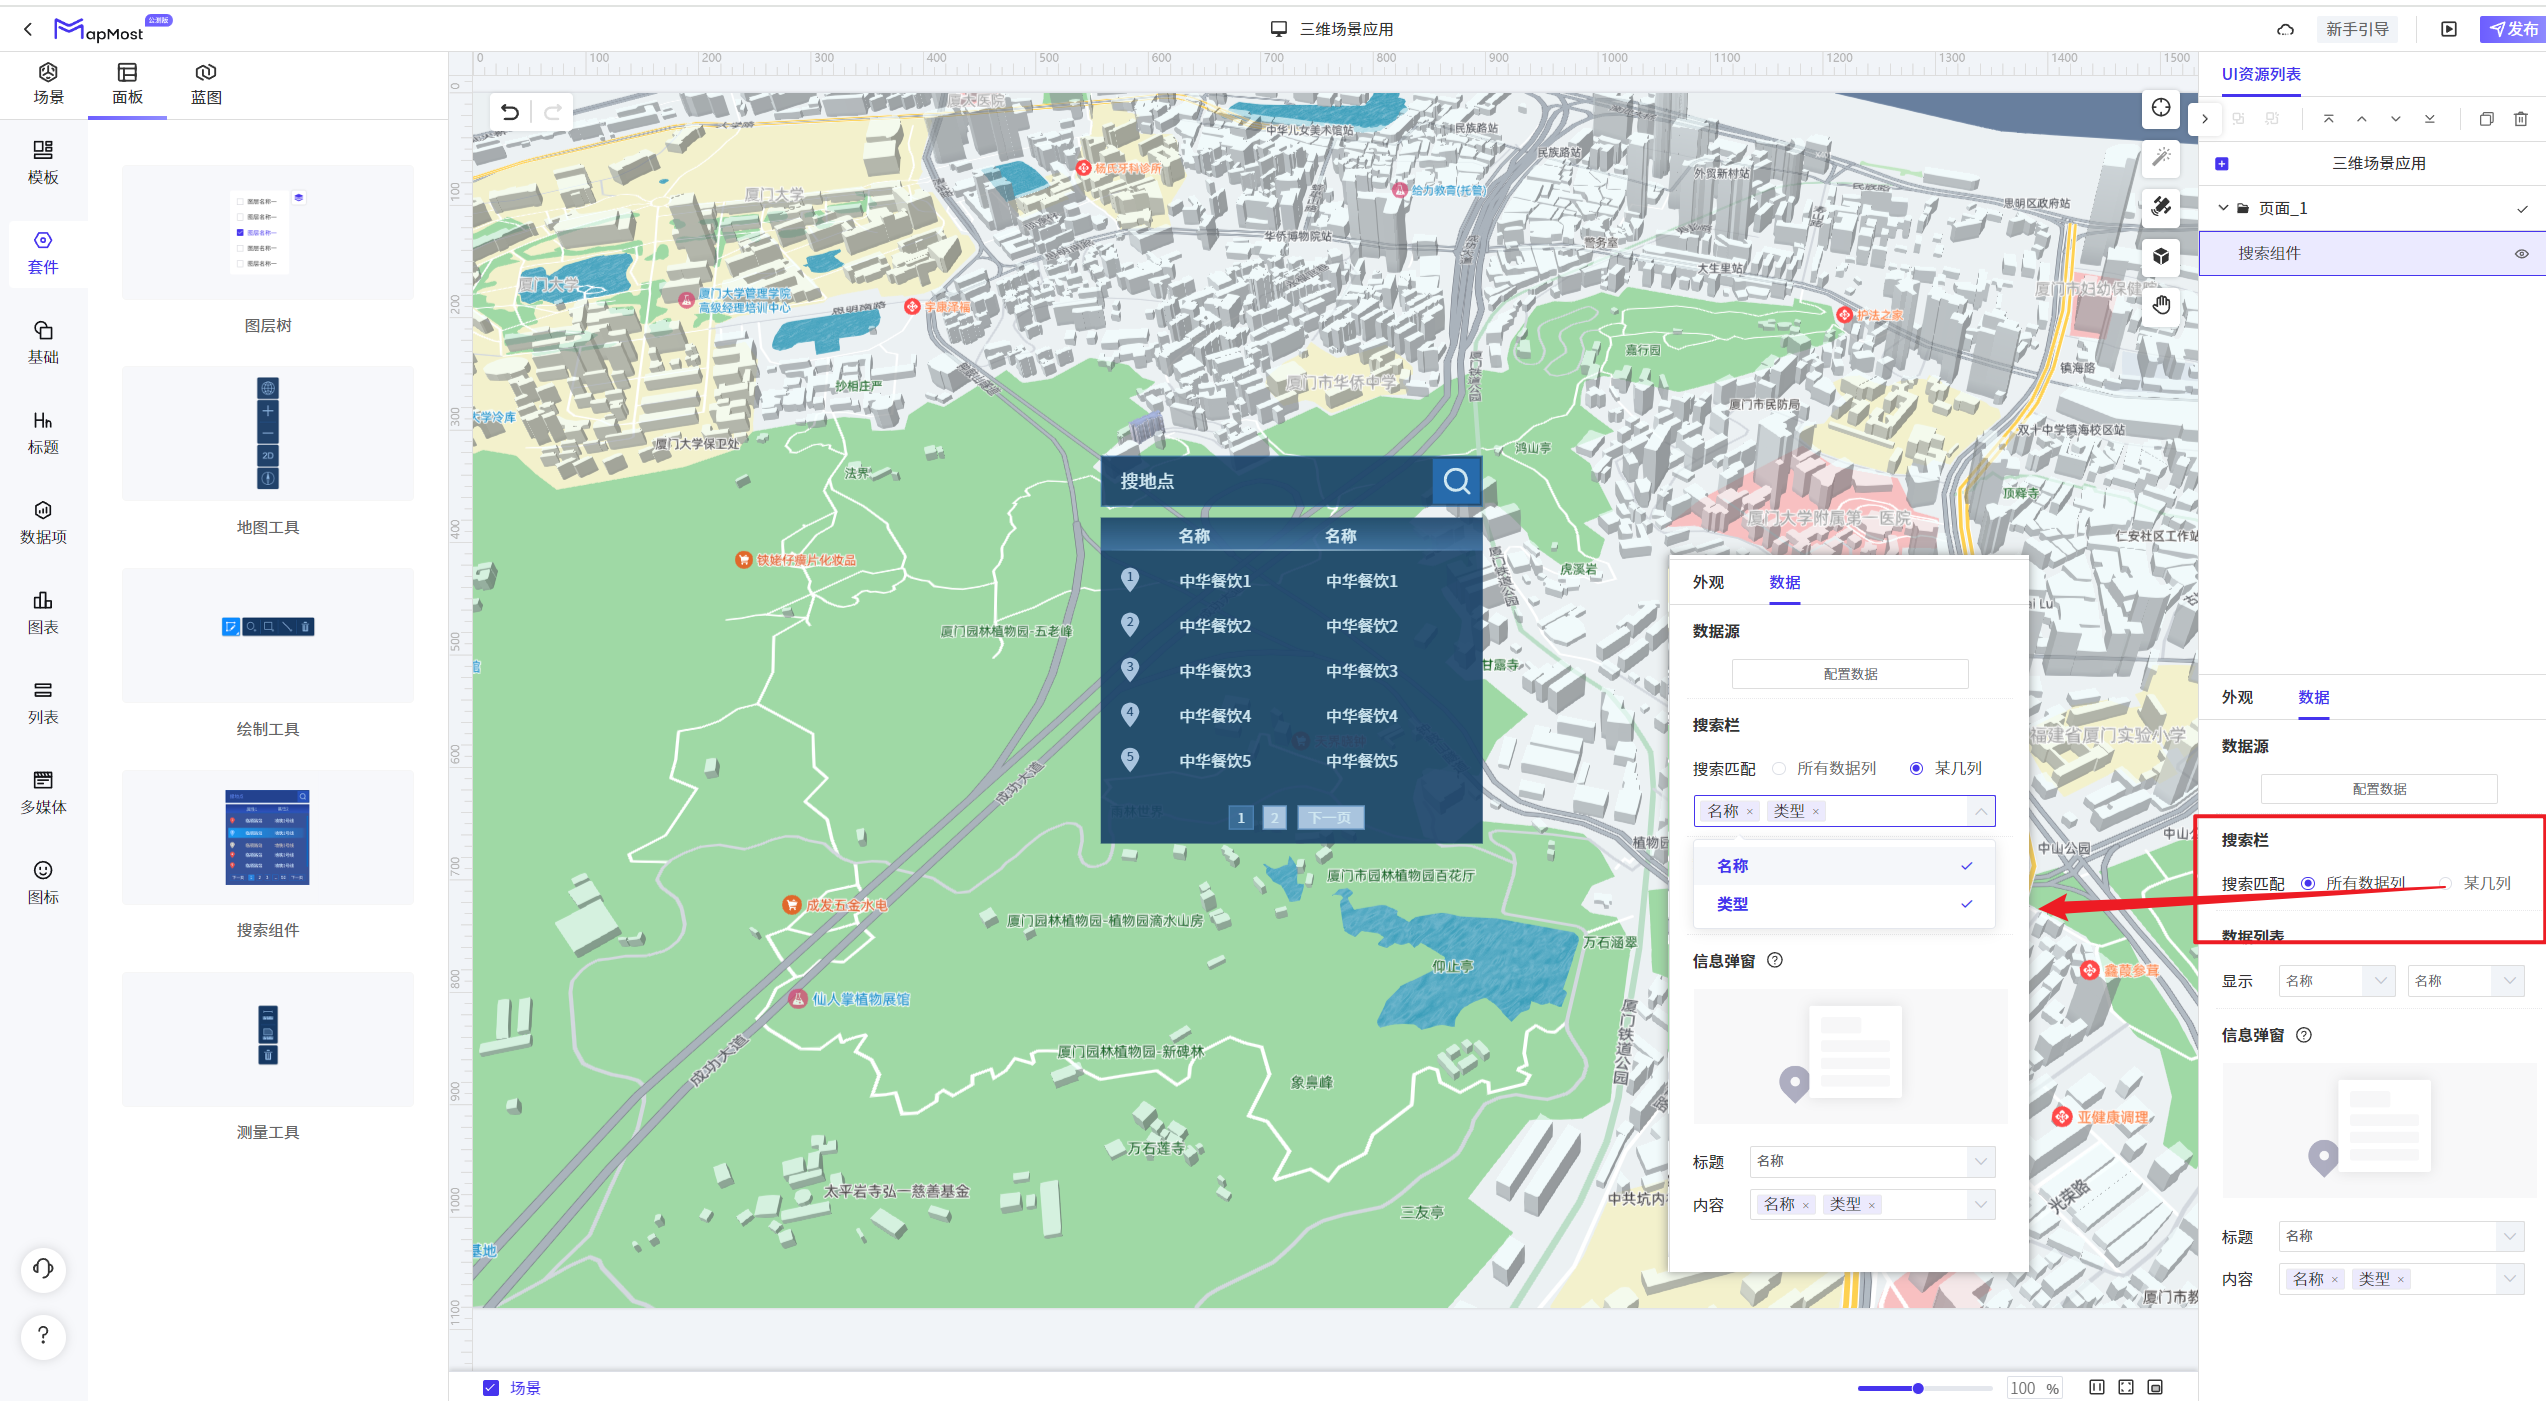The image size is (2546, 1401).
Task: Open the 图表 sidebar category
Action: pos(43,612)
